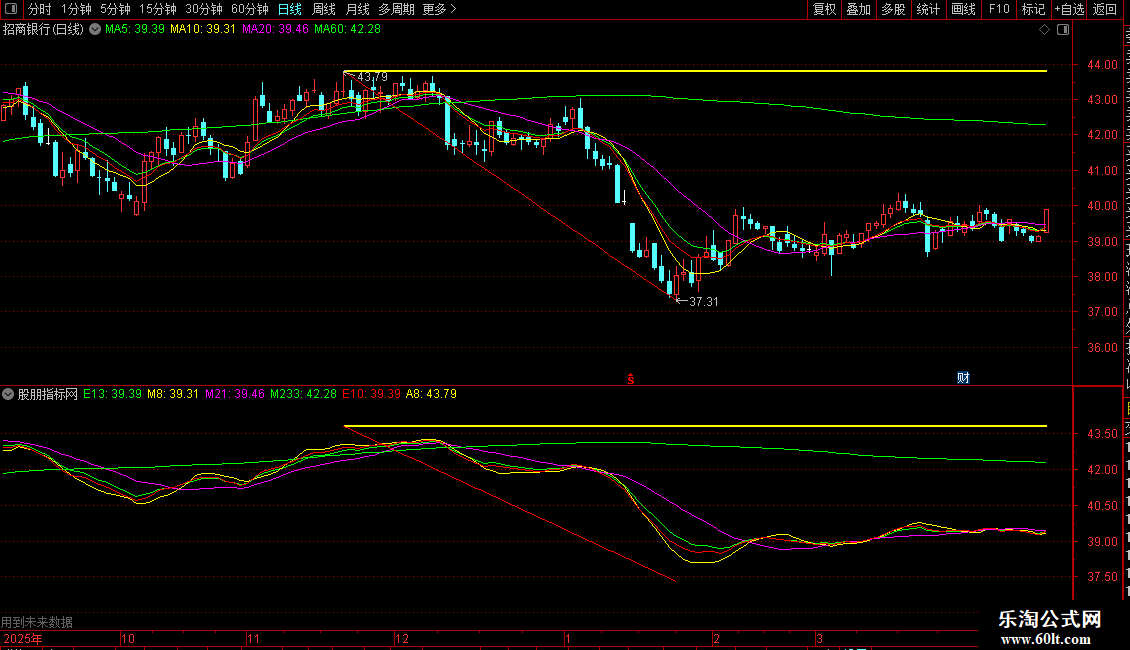Switch to 周线 weekly chart
Image resolution: width=1130 pixels, height=650 pixels.
(324, 9)
